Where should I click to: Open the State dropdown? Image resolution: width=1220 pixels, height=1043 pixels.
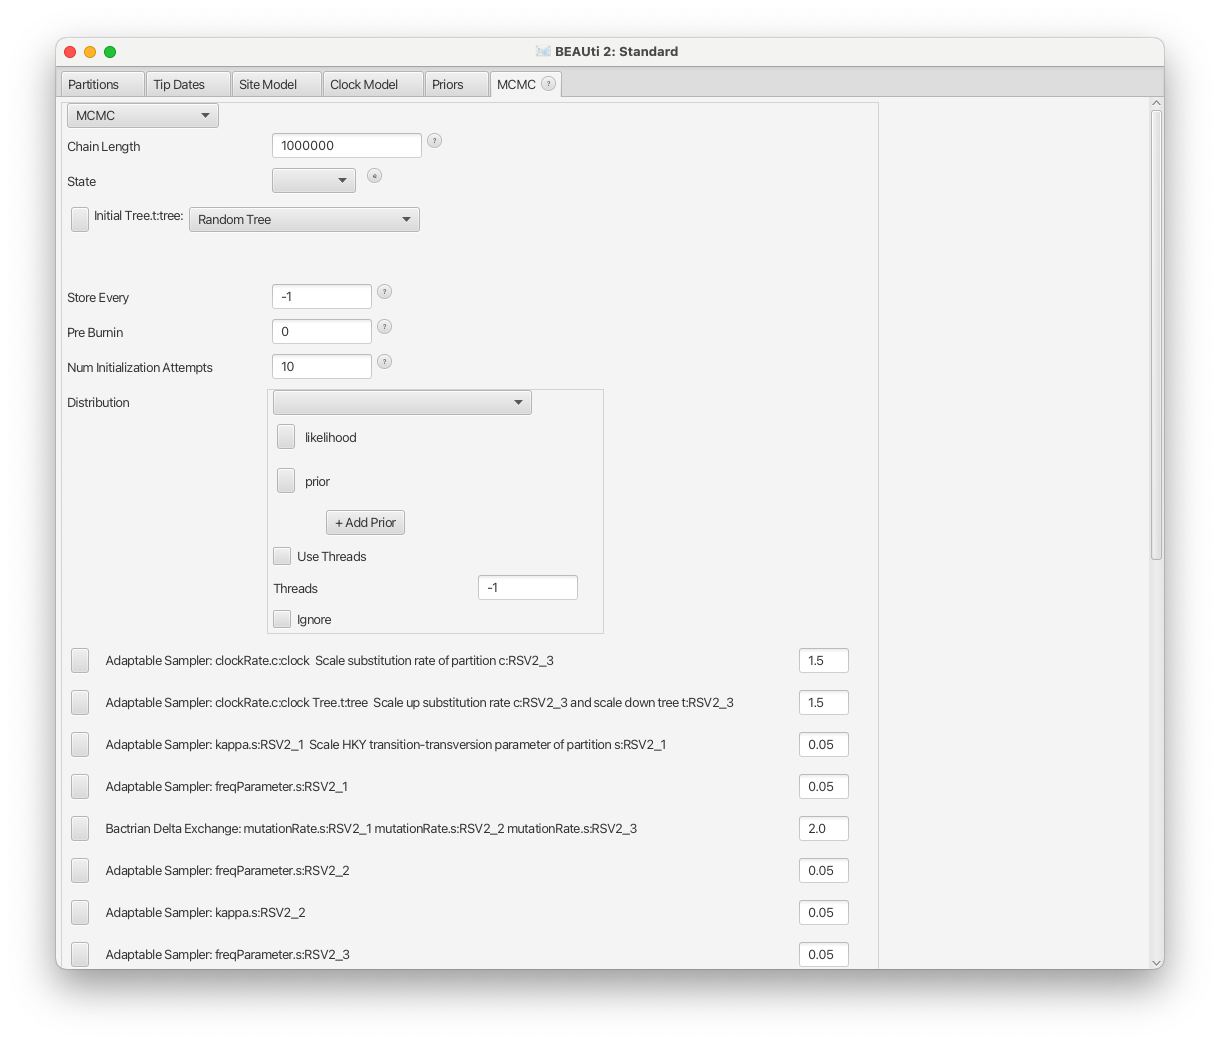point(314,181)
